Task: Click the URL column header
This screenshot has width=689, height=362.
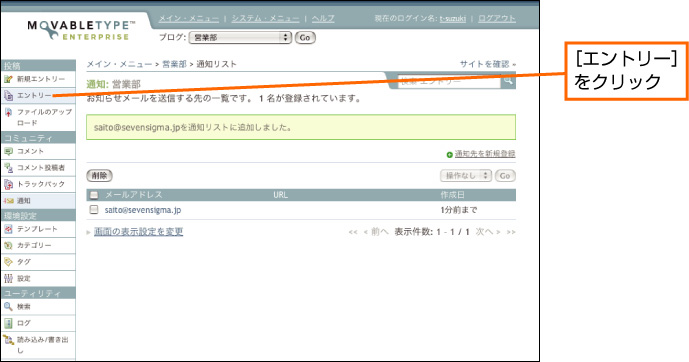Action: tap(280, 195)
